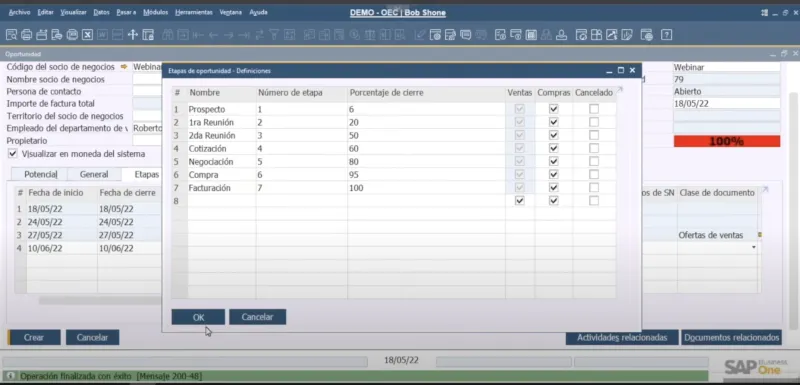Click the Help question mark icon
The image size is (800, 385).
tap(666, 35)
